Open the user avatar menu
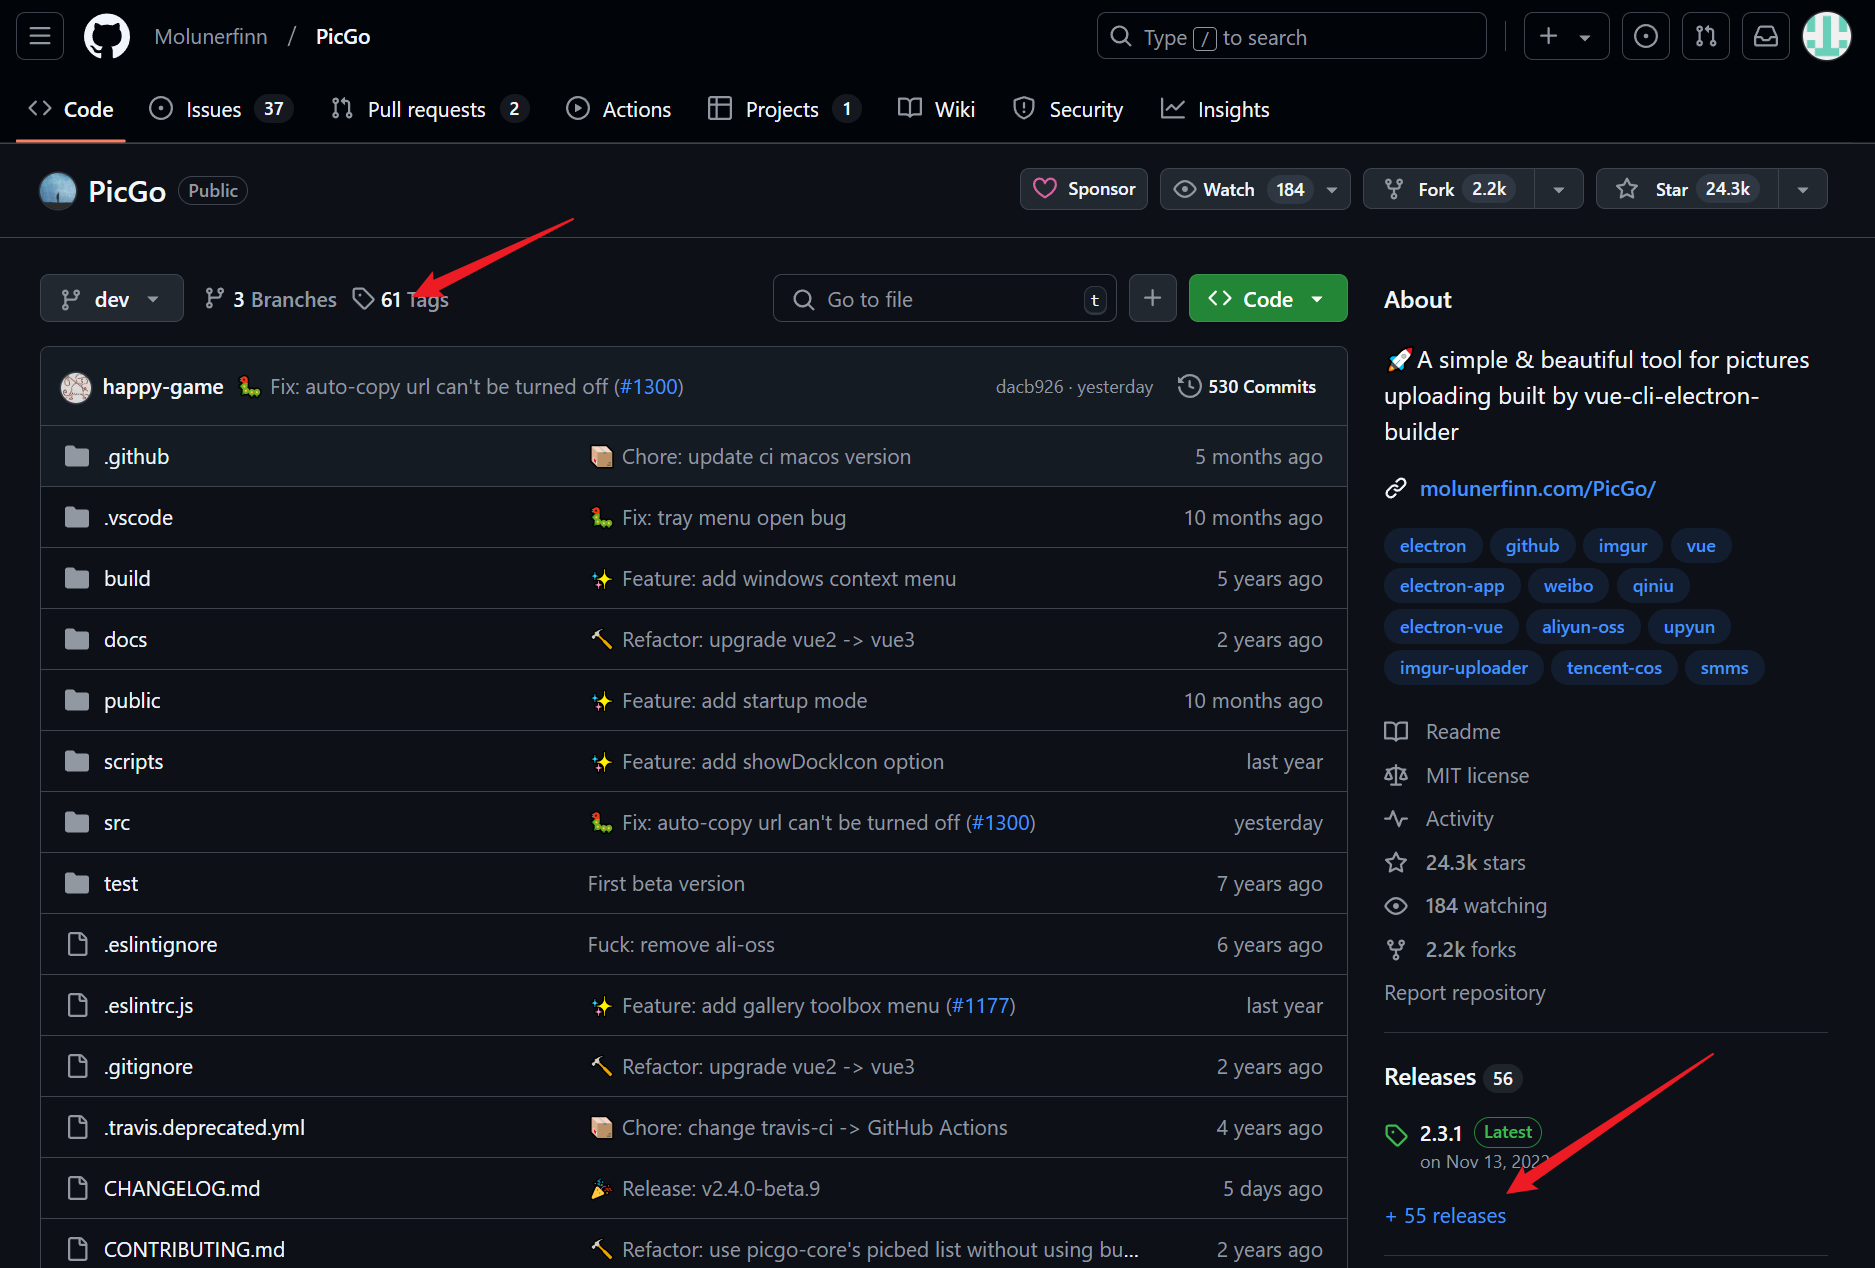Image resolution: width=1875 pixels, height=1268 pixels. (x=1827, y=37)
